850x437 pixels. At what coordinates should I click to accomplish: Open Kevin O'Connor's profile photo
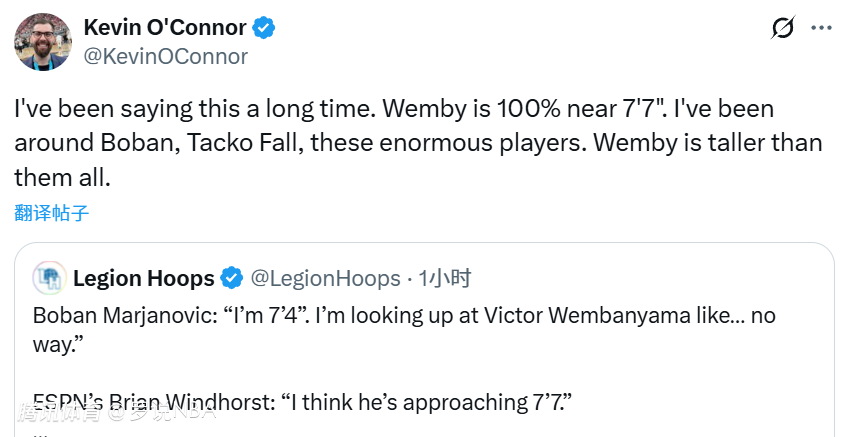click(x=40, y=42)
